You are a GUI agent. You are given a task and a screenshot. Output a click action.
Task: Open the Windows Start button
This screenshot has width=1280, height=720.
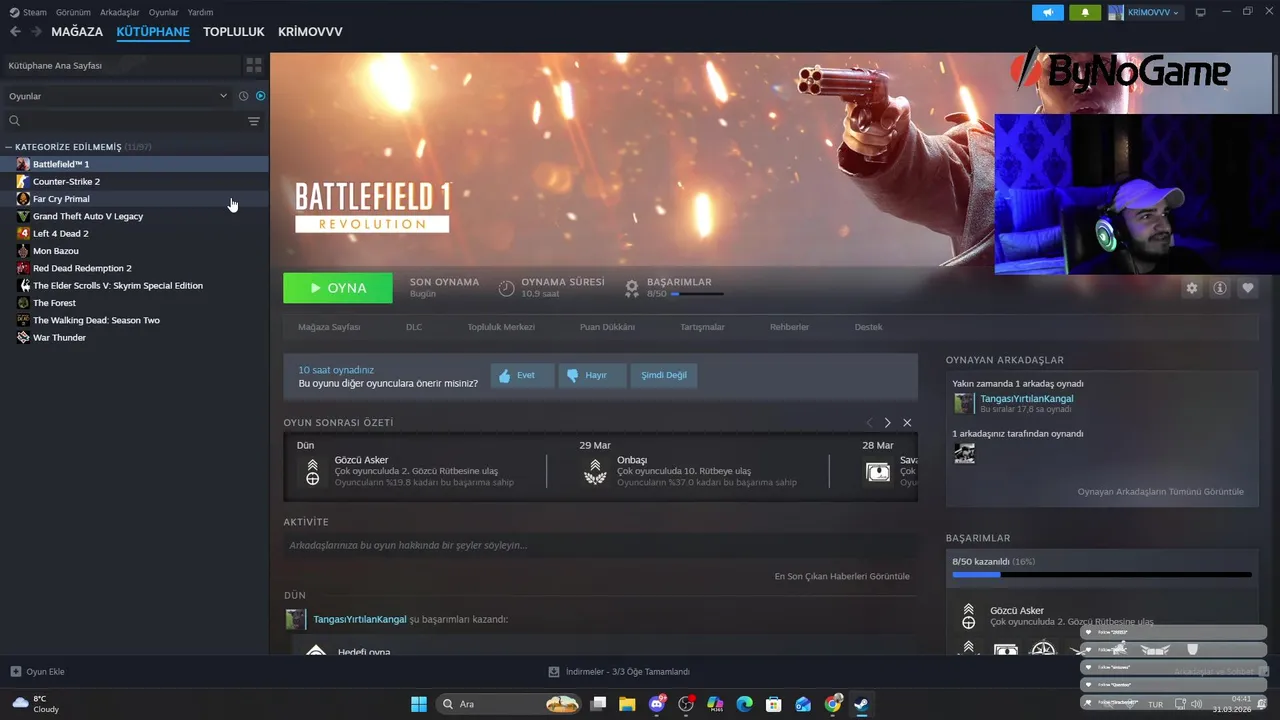coord(419,704)
